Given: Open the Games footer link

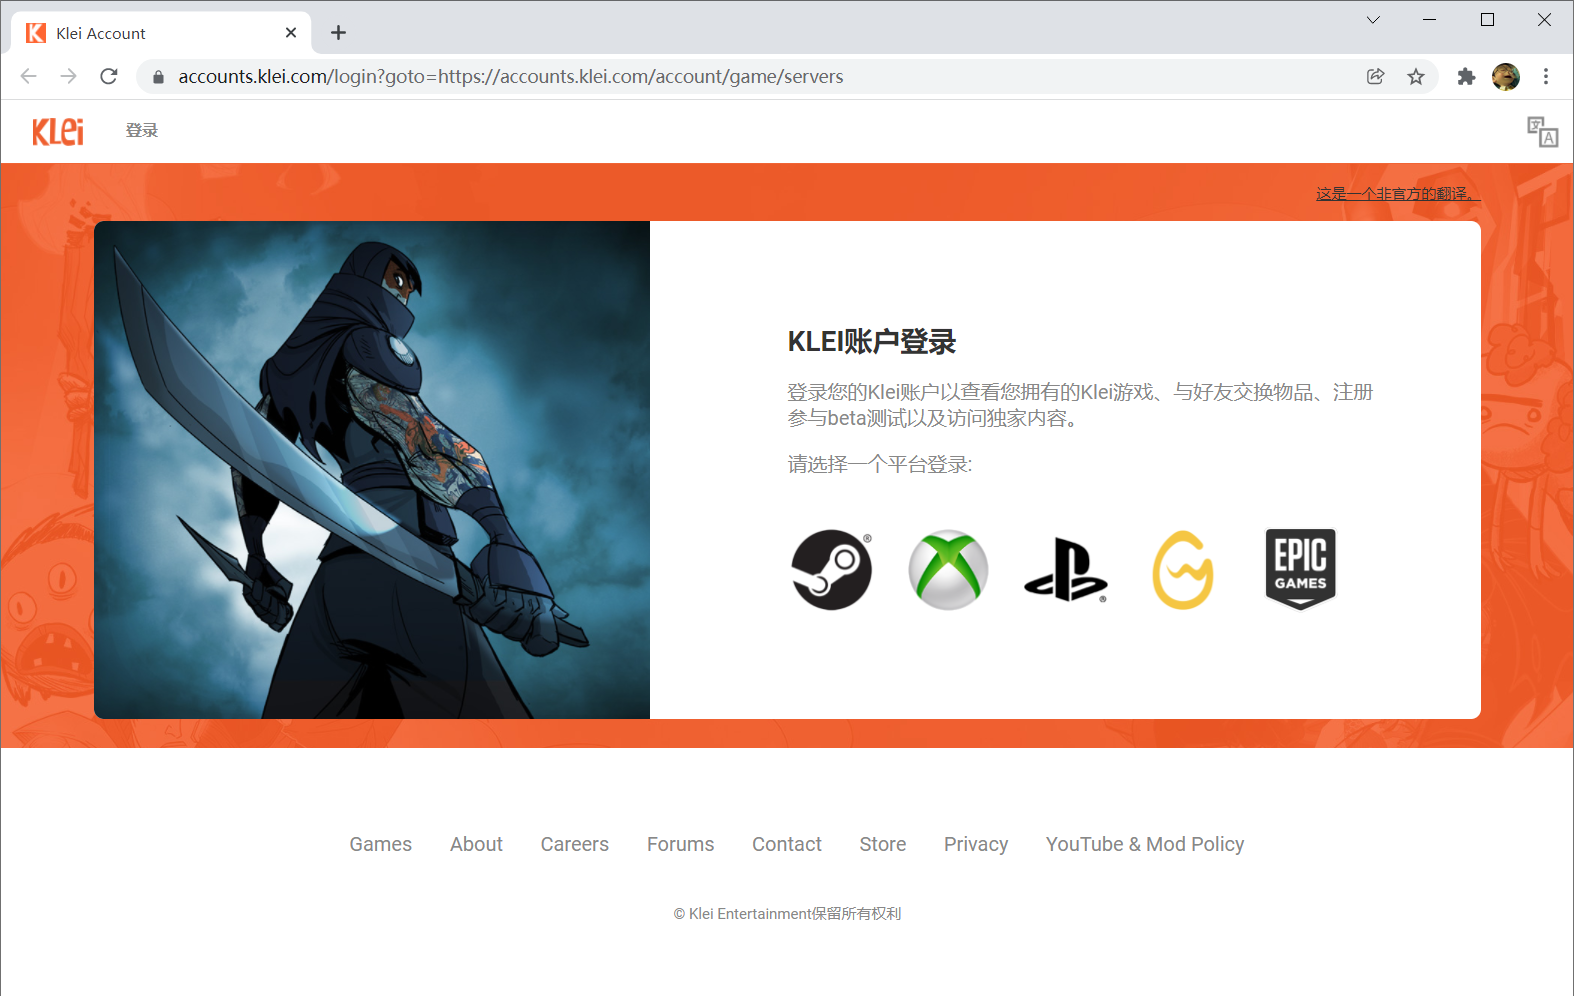Looking at the screenshot, I should coord(380,844).
